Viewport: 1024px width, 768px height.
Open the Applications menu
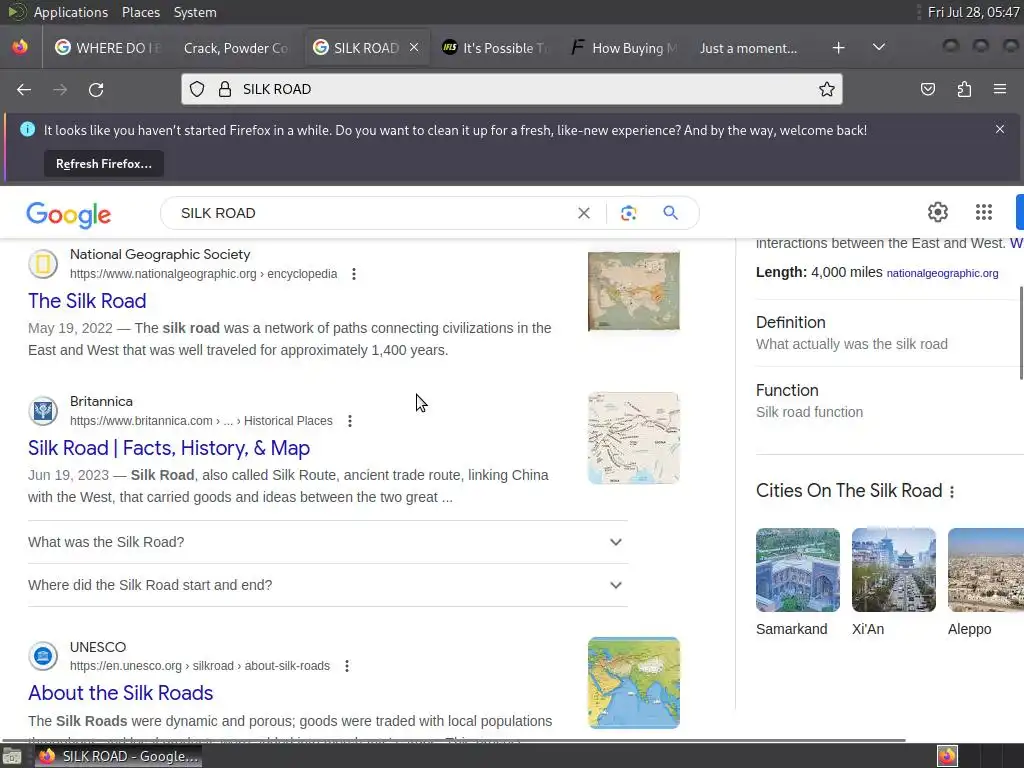(71, 12)
